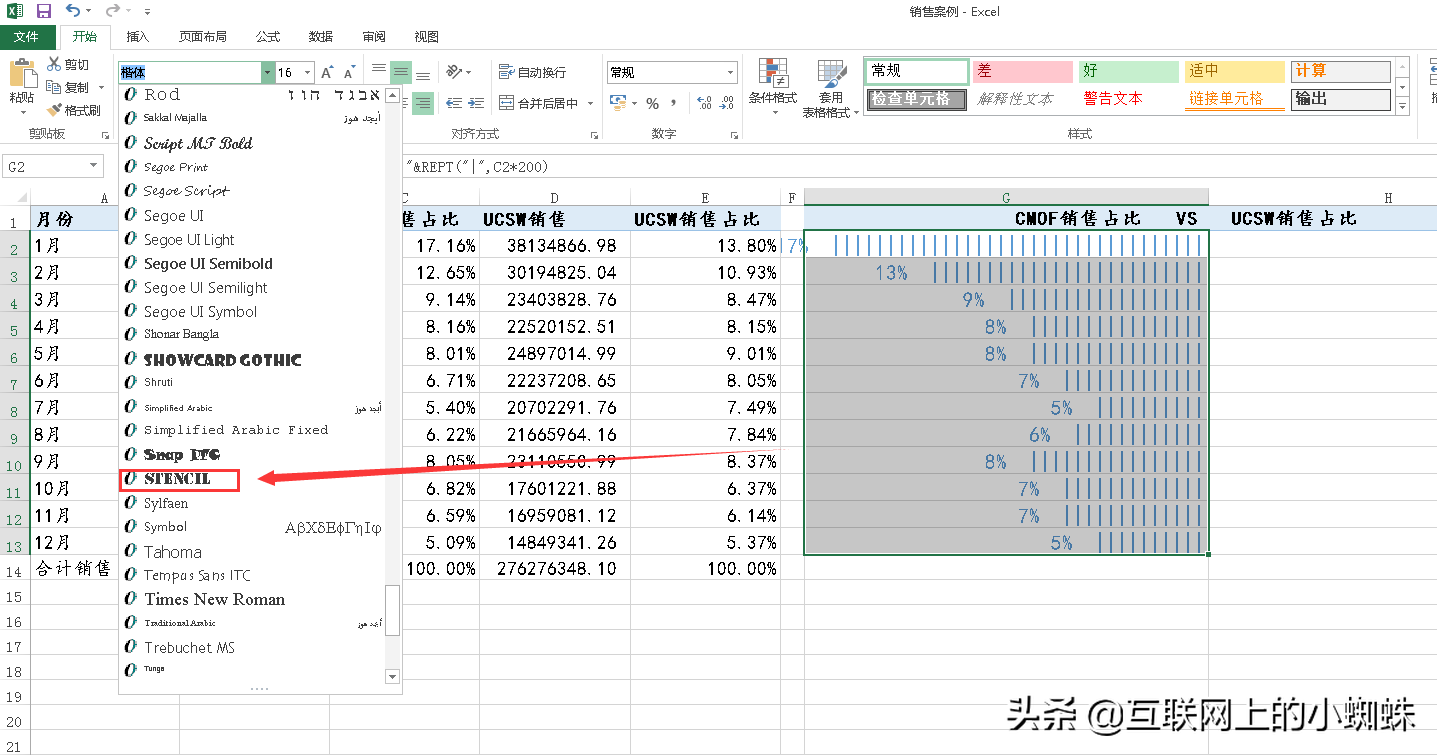Expand the Paste options arrow
This screenshot has height=755, width=1437.
(x=21, y=113)
